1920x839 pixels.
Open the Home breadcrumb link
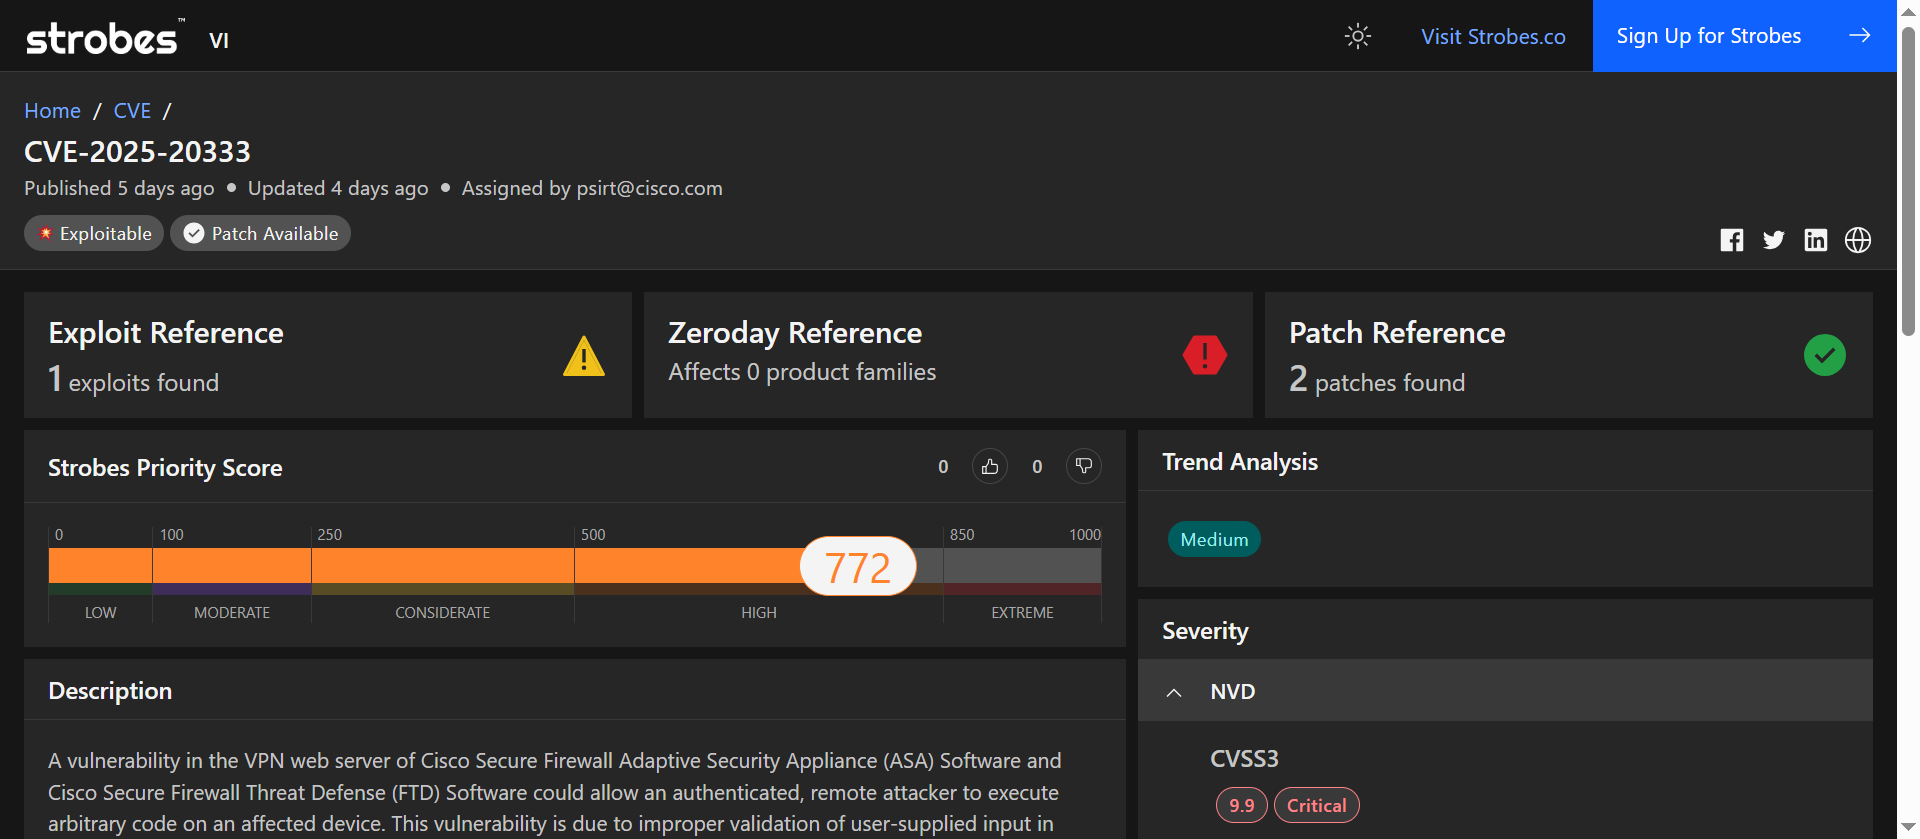click(x=52, y=111)
